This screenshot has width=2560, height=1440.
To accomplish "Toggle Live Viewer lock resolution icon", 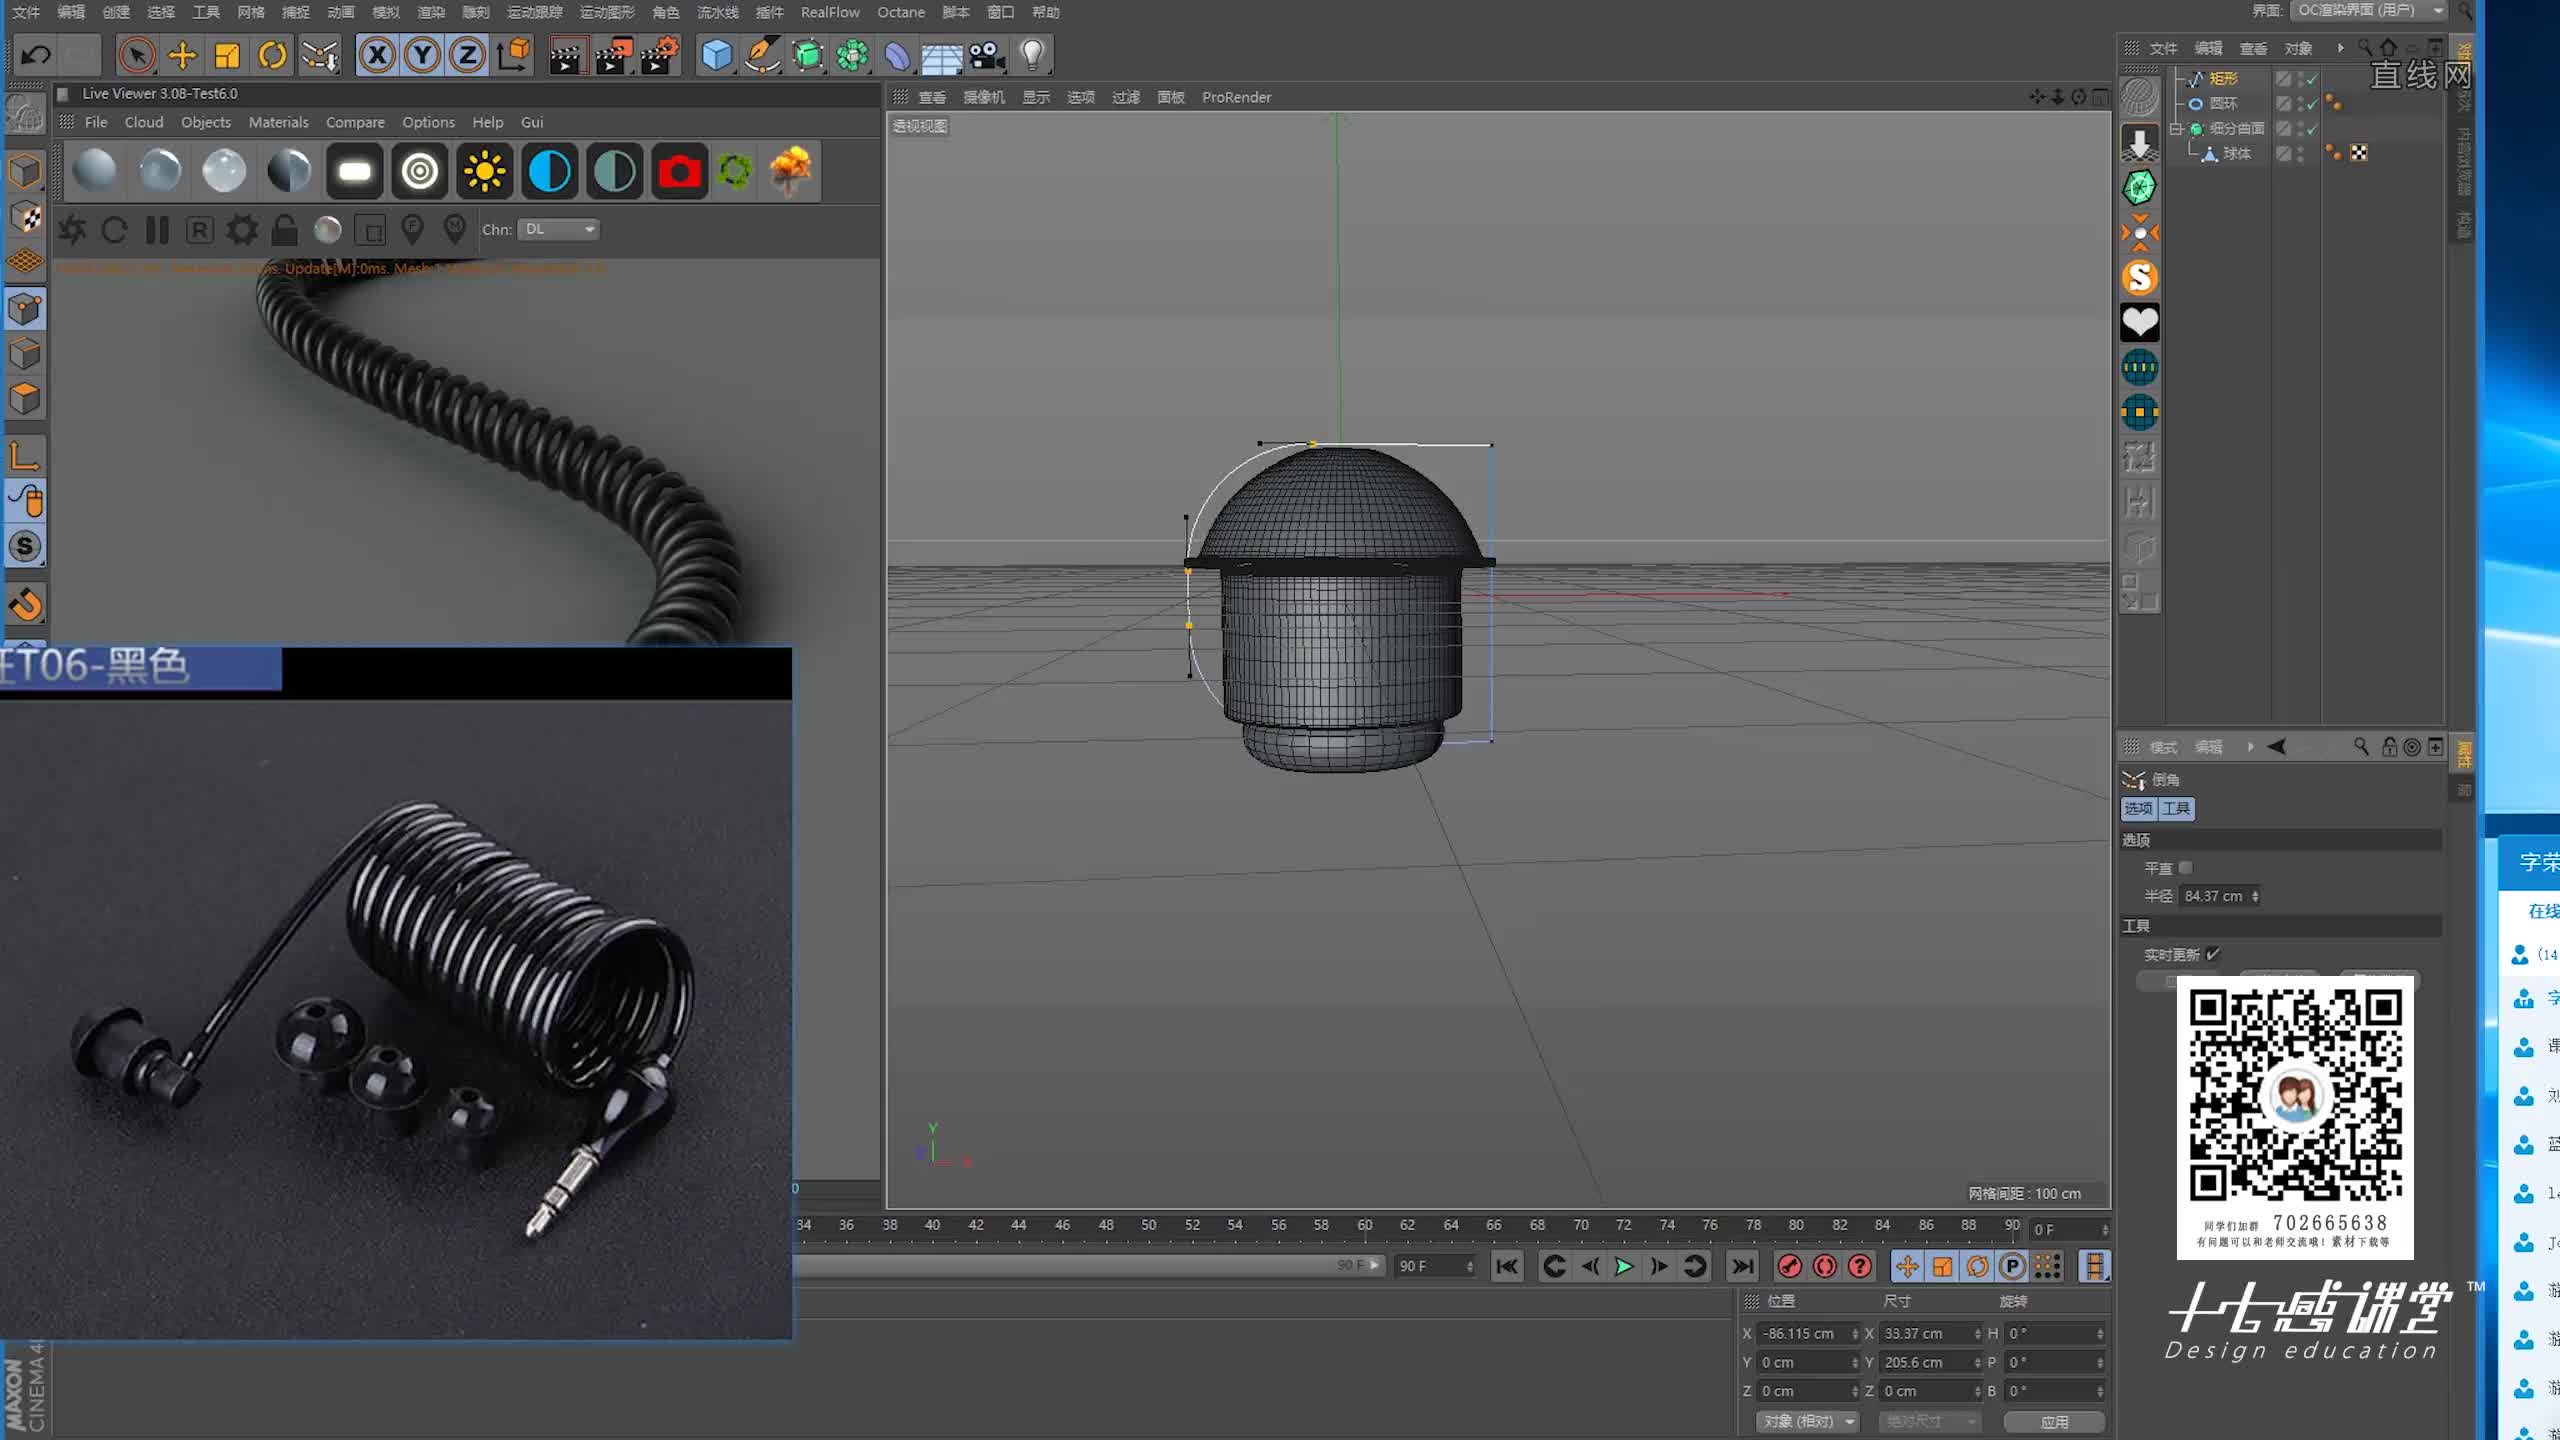I will pyautogui.click(x=285, y=230).
